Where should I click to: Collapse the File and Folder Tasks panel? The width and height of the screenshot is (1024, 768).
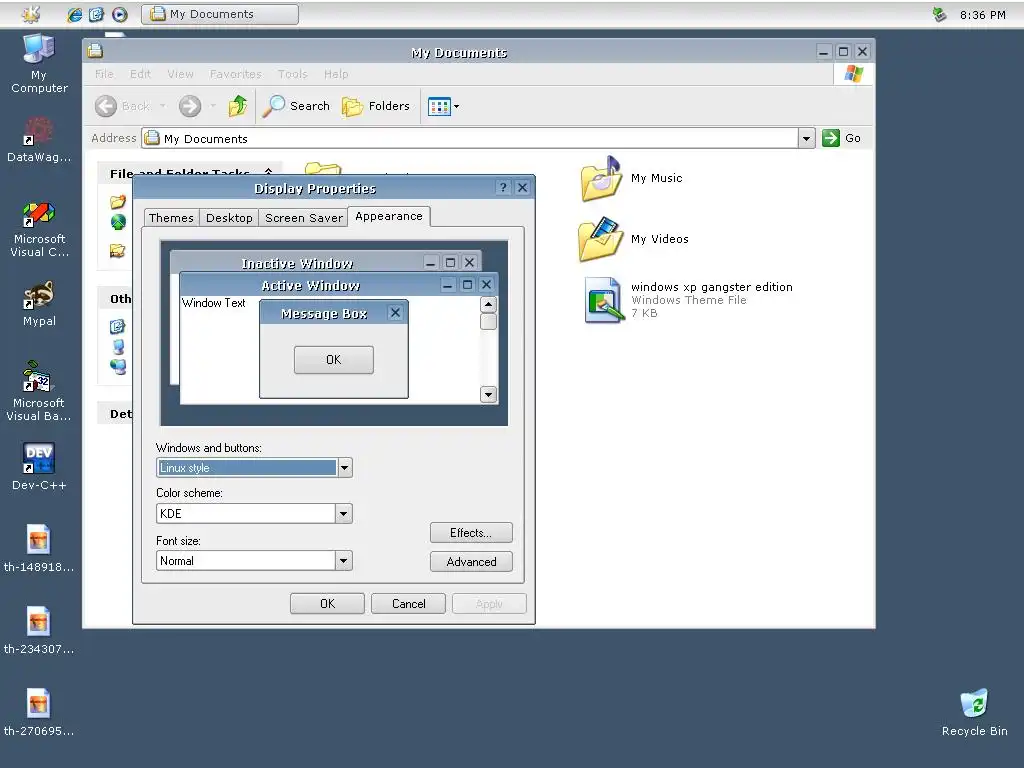268,171
